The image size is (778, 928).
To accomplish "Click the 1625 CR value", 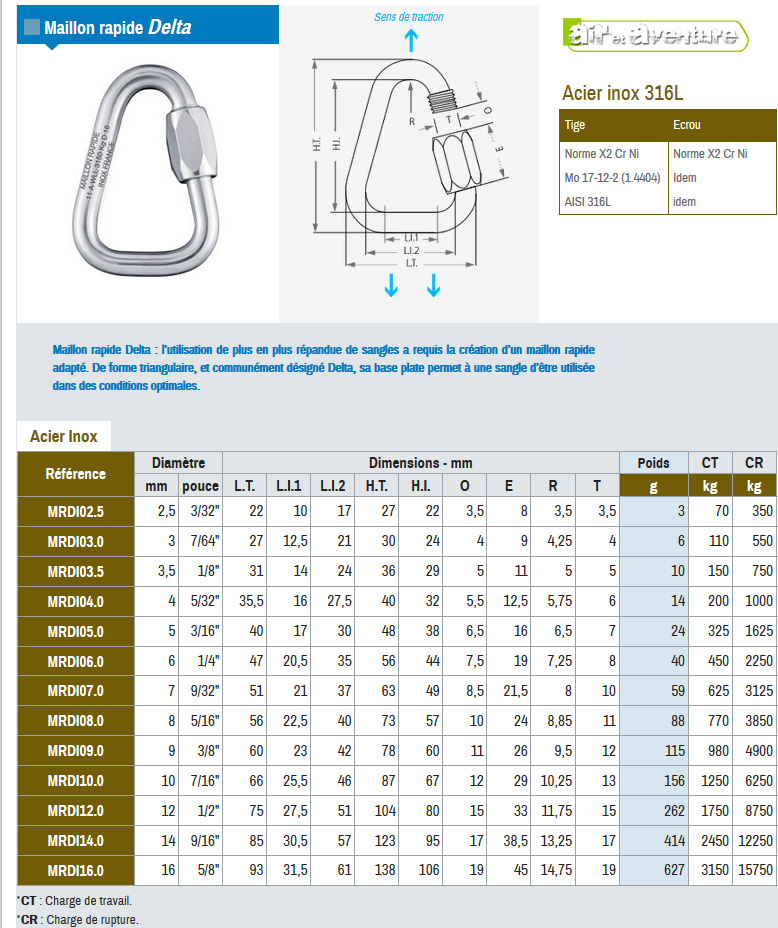I will (x=759, y=631).
